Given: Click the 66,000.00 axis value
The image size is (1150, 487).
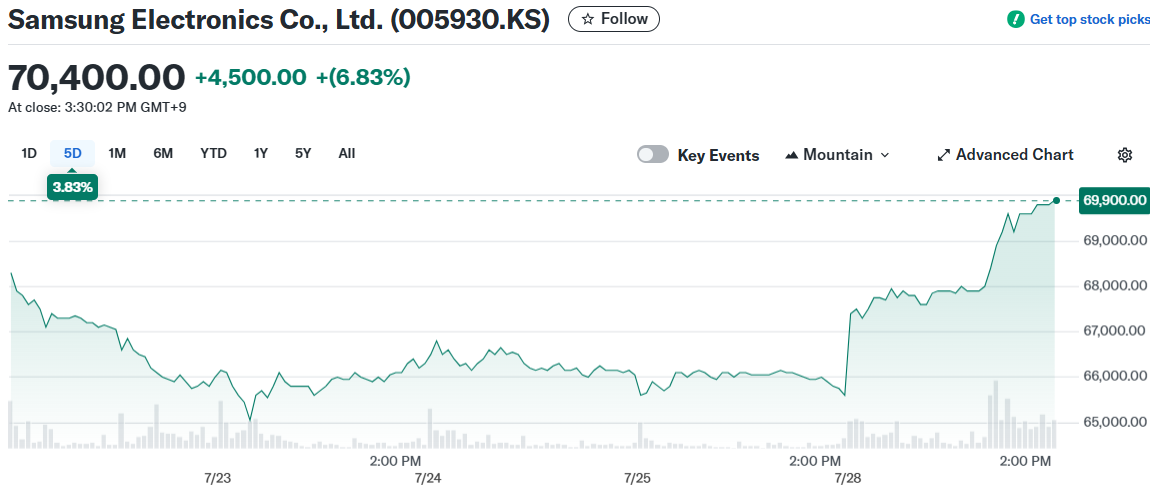Looking at the screenshot, I should pos(1115,376).
